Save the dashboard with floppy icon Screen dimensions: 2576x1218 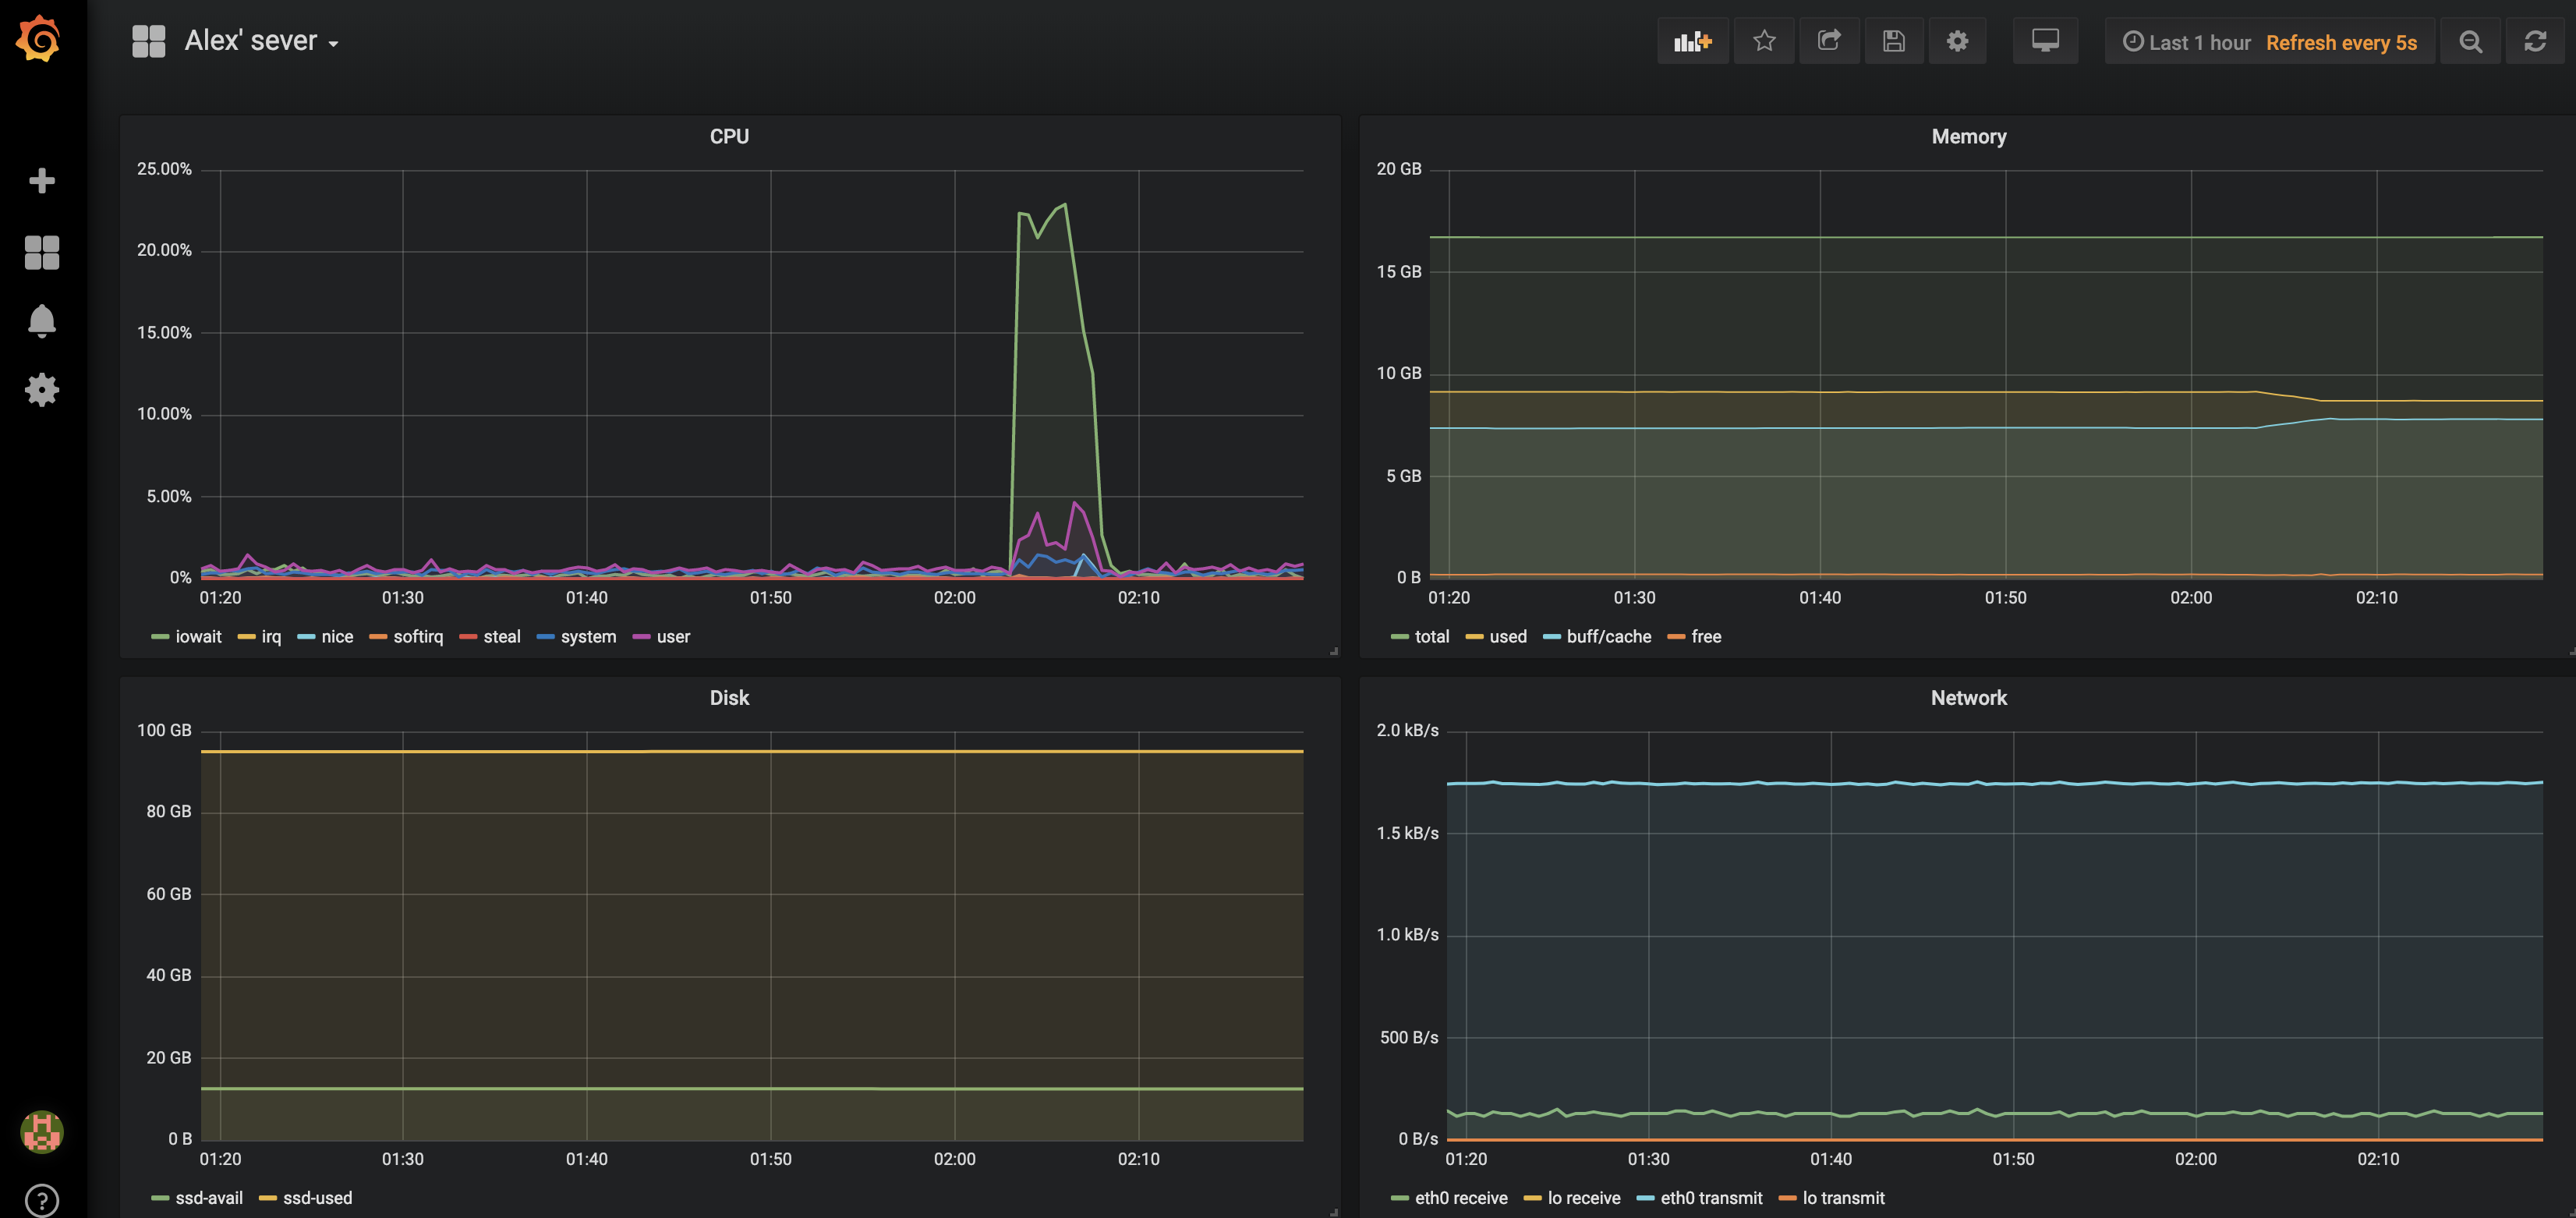tap(1893, 41)
